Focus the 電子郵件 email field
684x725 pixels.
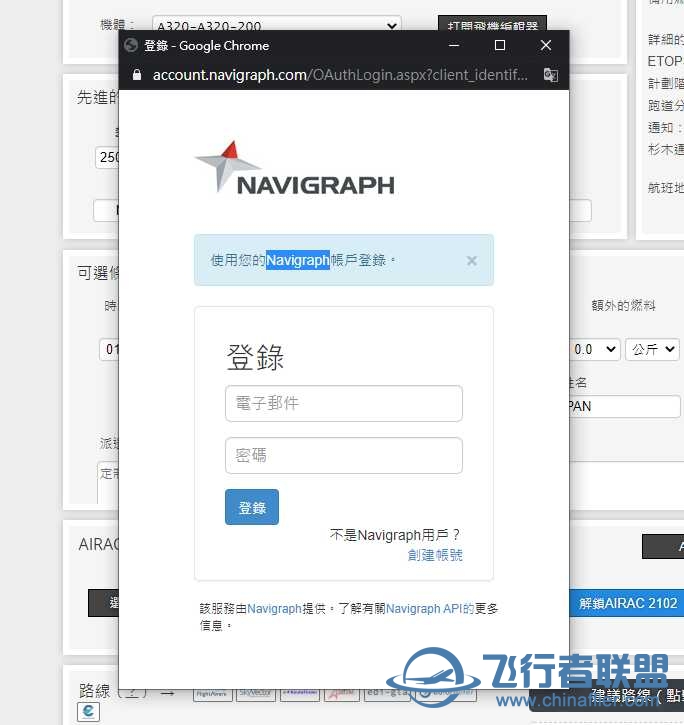click(x=344, y=403)
